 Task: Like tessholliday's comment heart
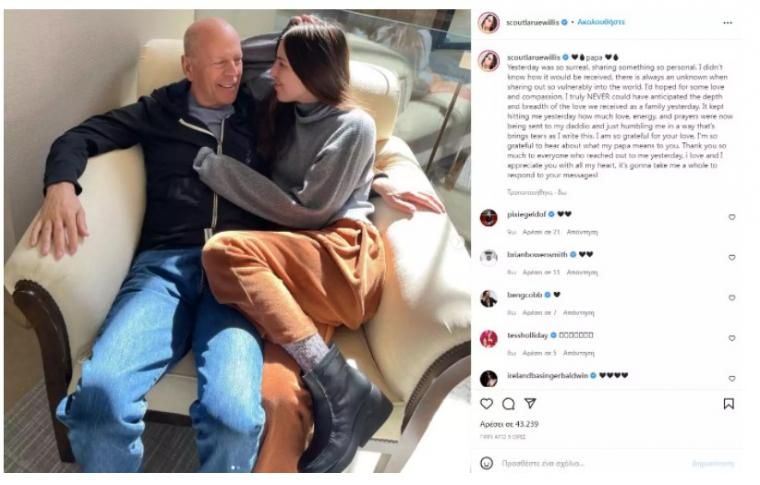coord(732,338)
